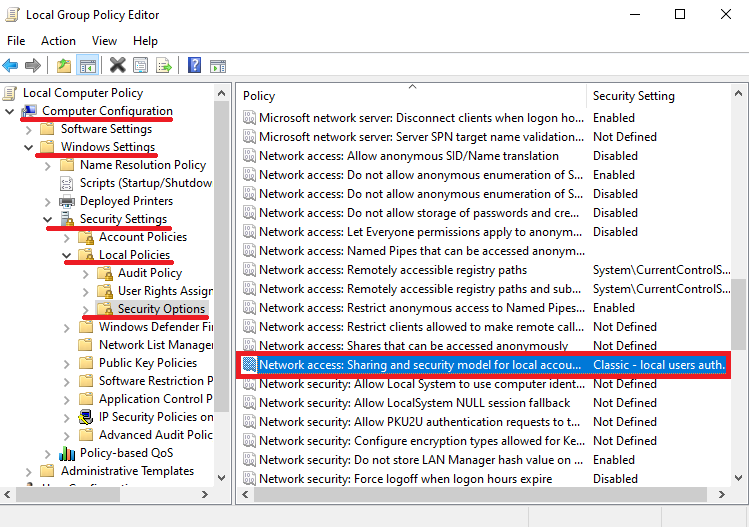Viewport: 751px width, 527px height.
Task: Toggle the Show/Hide Action Pane icon
Action: click(x=218, y=66)
